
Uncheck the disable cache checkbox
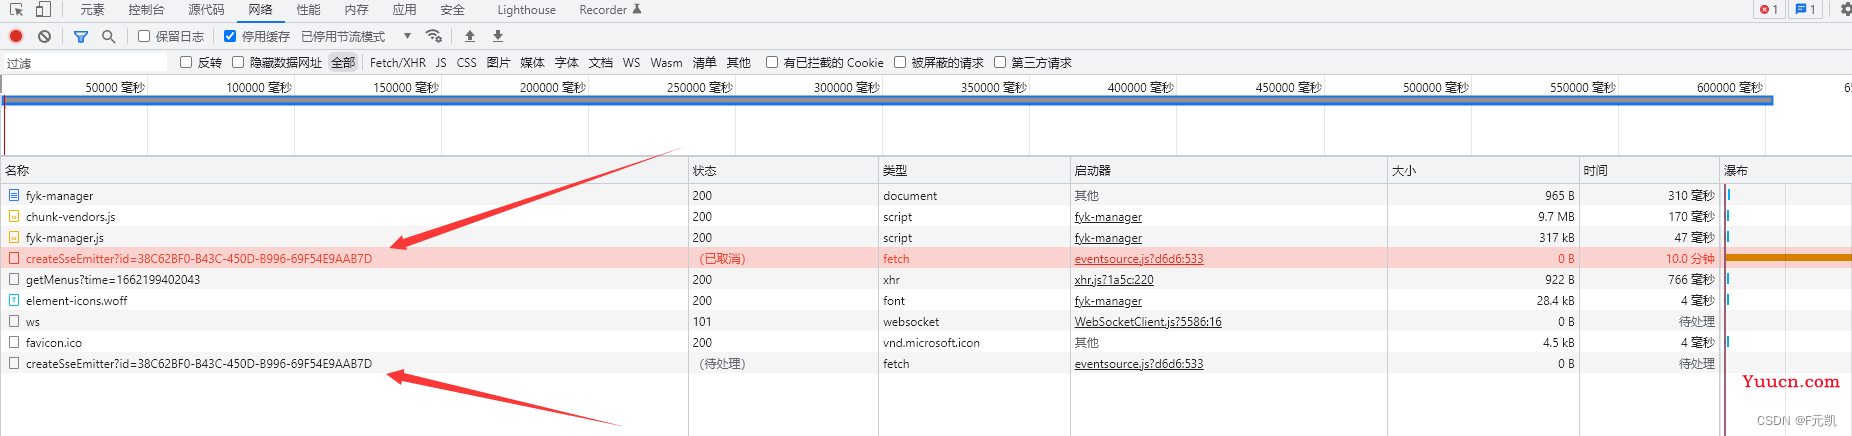(230, 36)
